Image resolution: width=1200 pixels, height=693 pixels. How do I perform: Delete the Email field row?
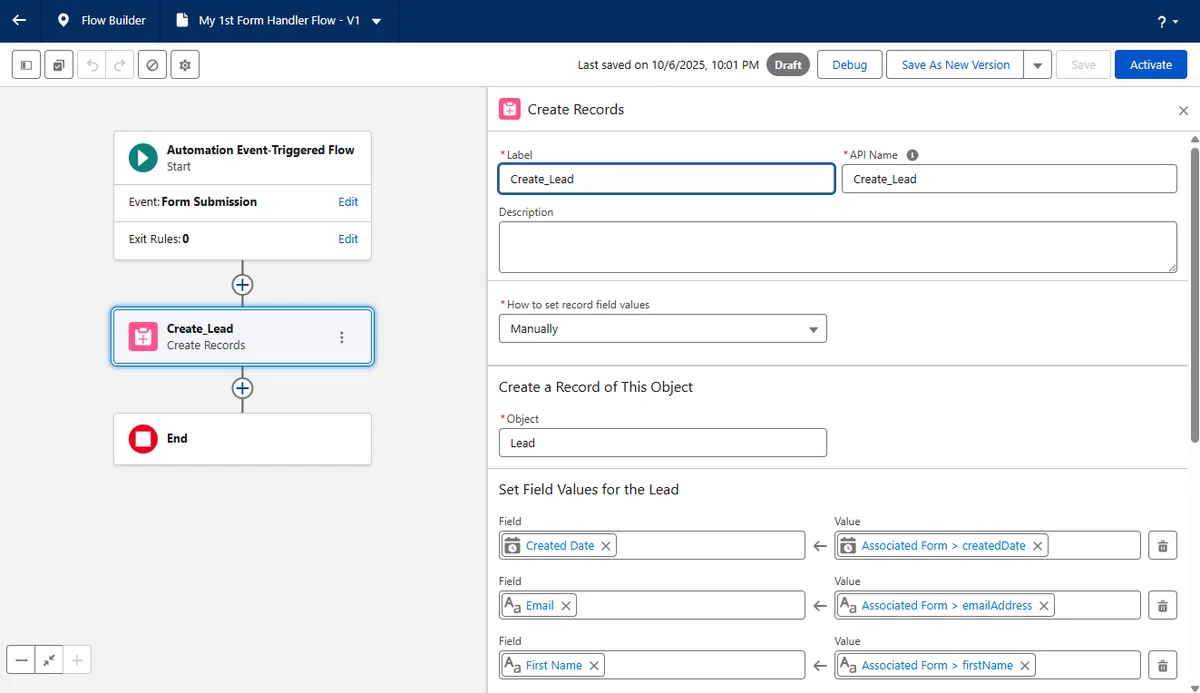pos(1162,606)
